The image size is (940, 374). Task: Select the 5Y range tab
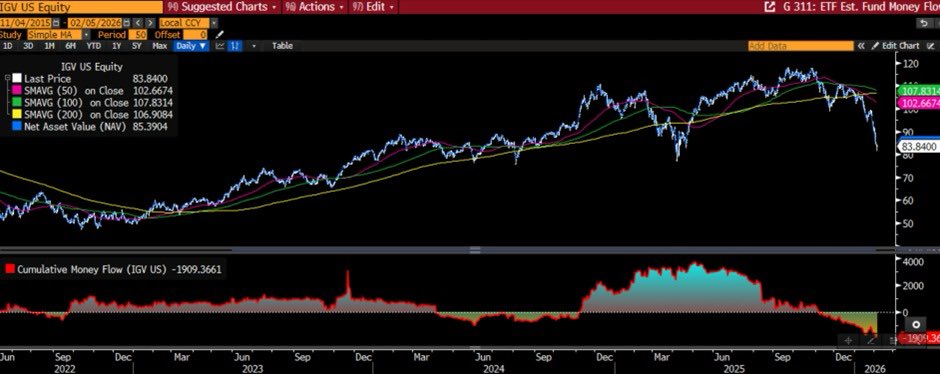click(137, 46)
